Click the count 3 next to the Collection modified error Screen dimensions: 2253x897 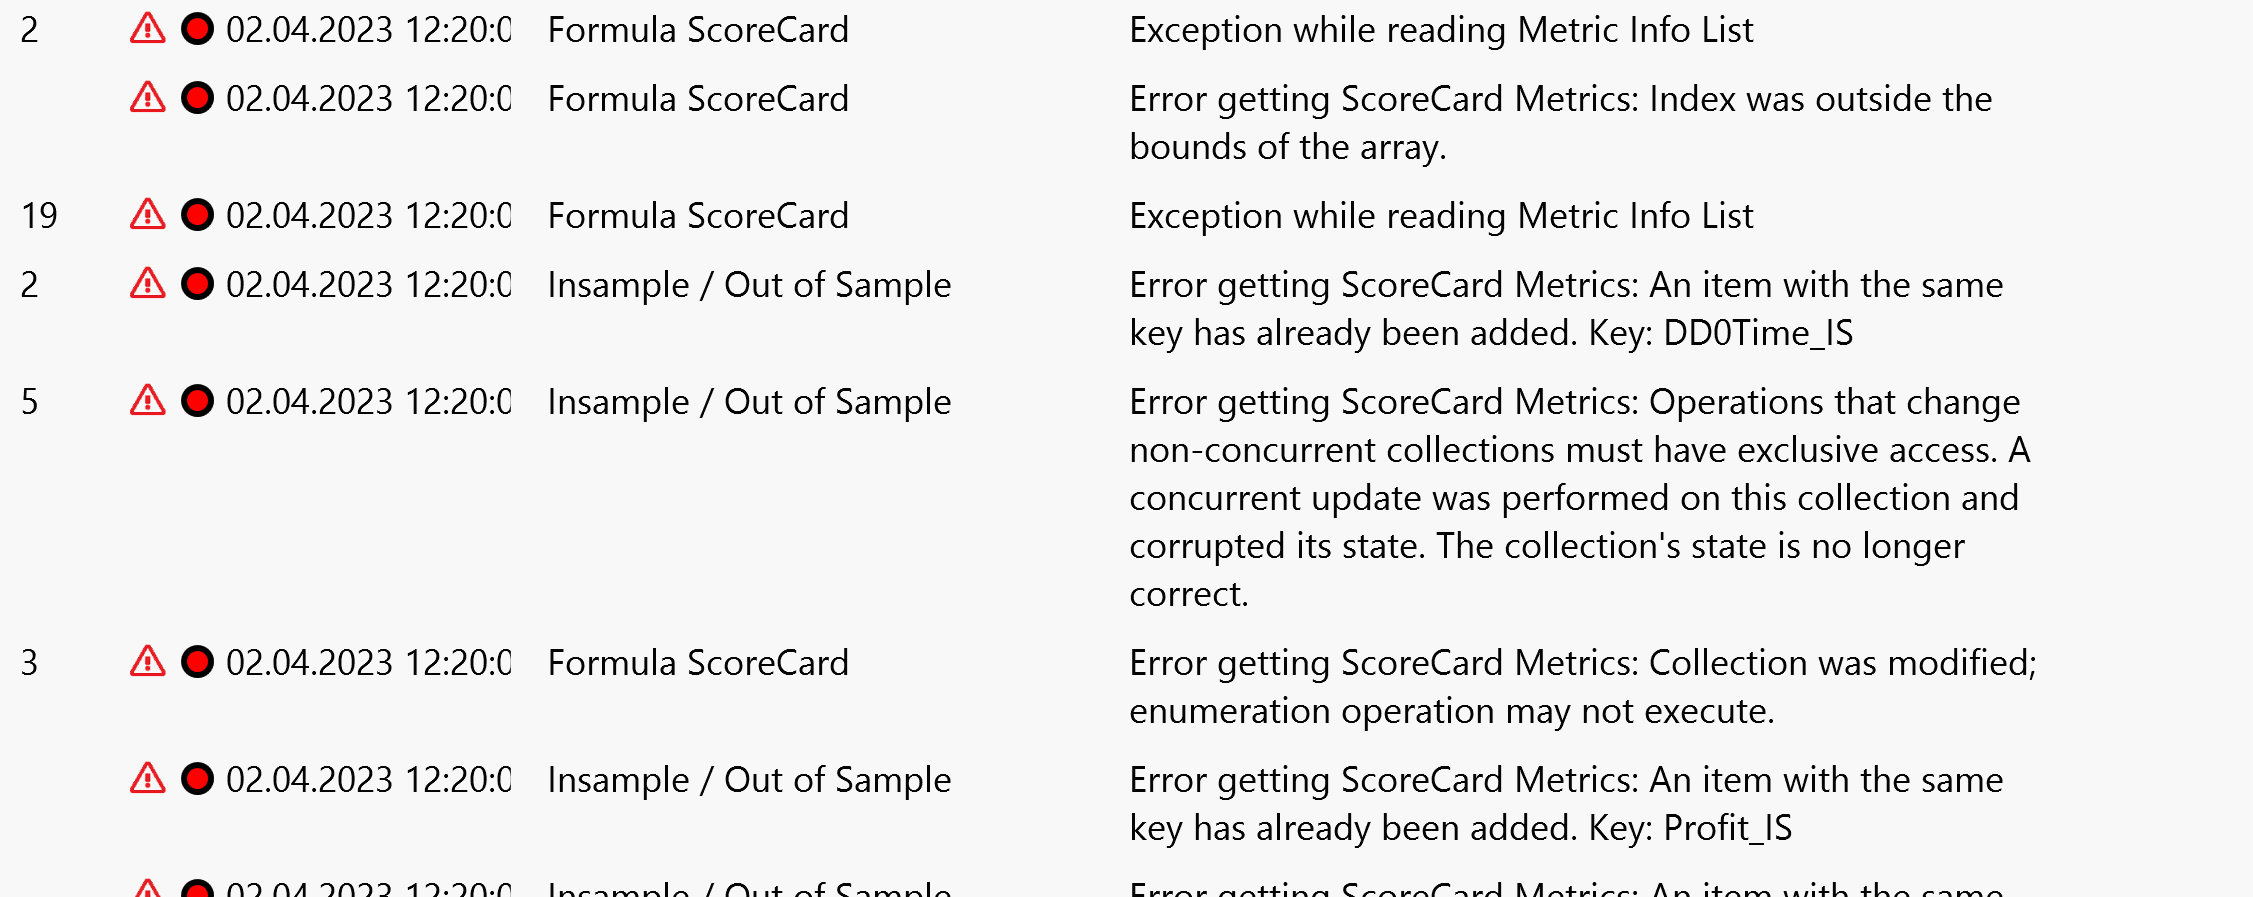coord(28,663)
